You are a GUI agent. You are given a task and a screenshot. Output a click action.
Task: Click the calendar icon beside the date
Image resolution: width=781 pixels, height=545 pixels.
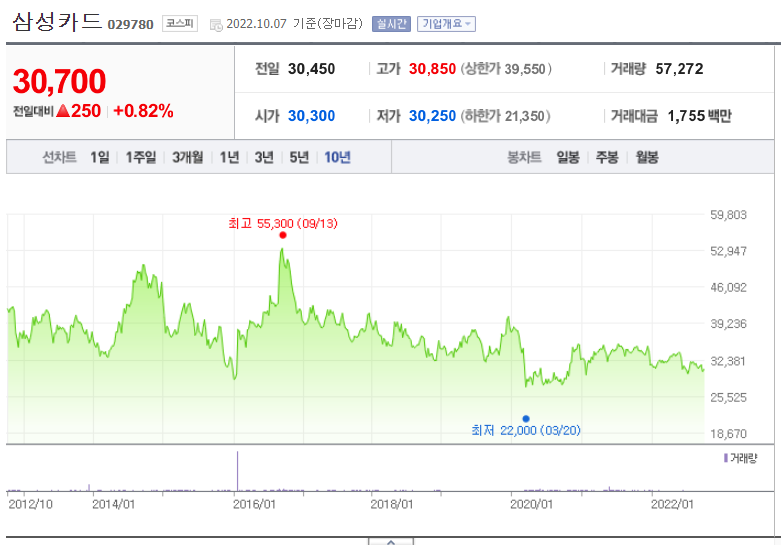pyautogui.click(x=216, y=25)
